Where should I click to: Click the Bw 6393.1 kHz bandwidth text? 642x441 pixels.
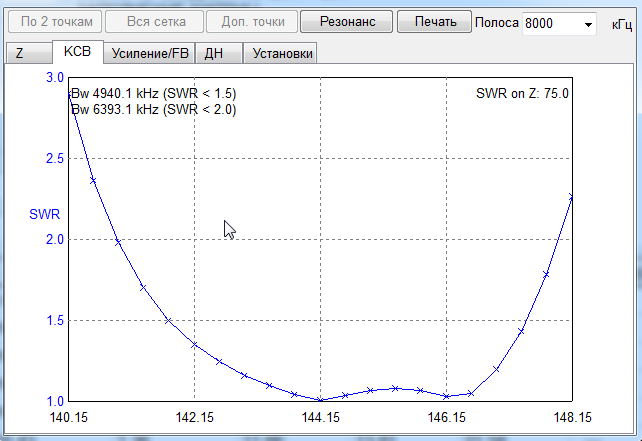[x=153, y=110]
